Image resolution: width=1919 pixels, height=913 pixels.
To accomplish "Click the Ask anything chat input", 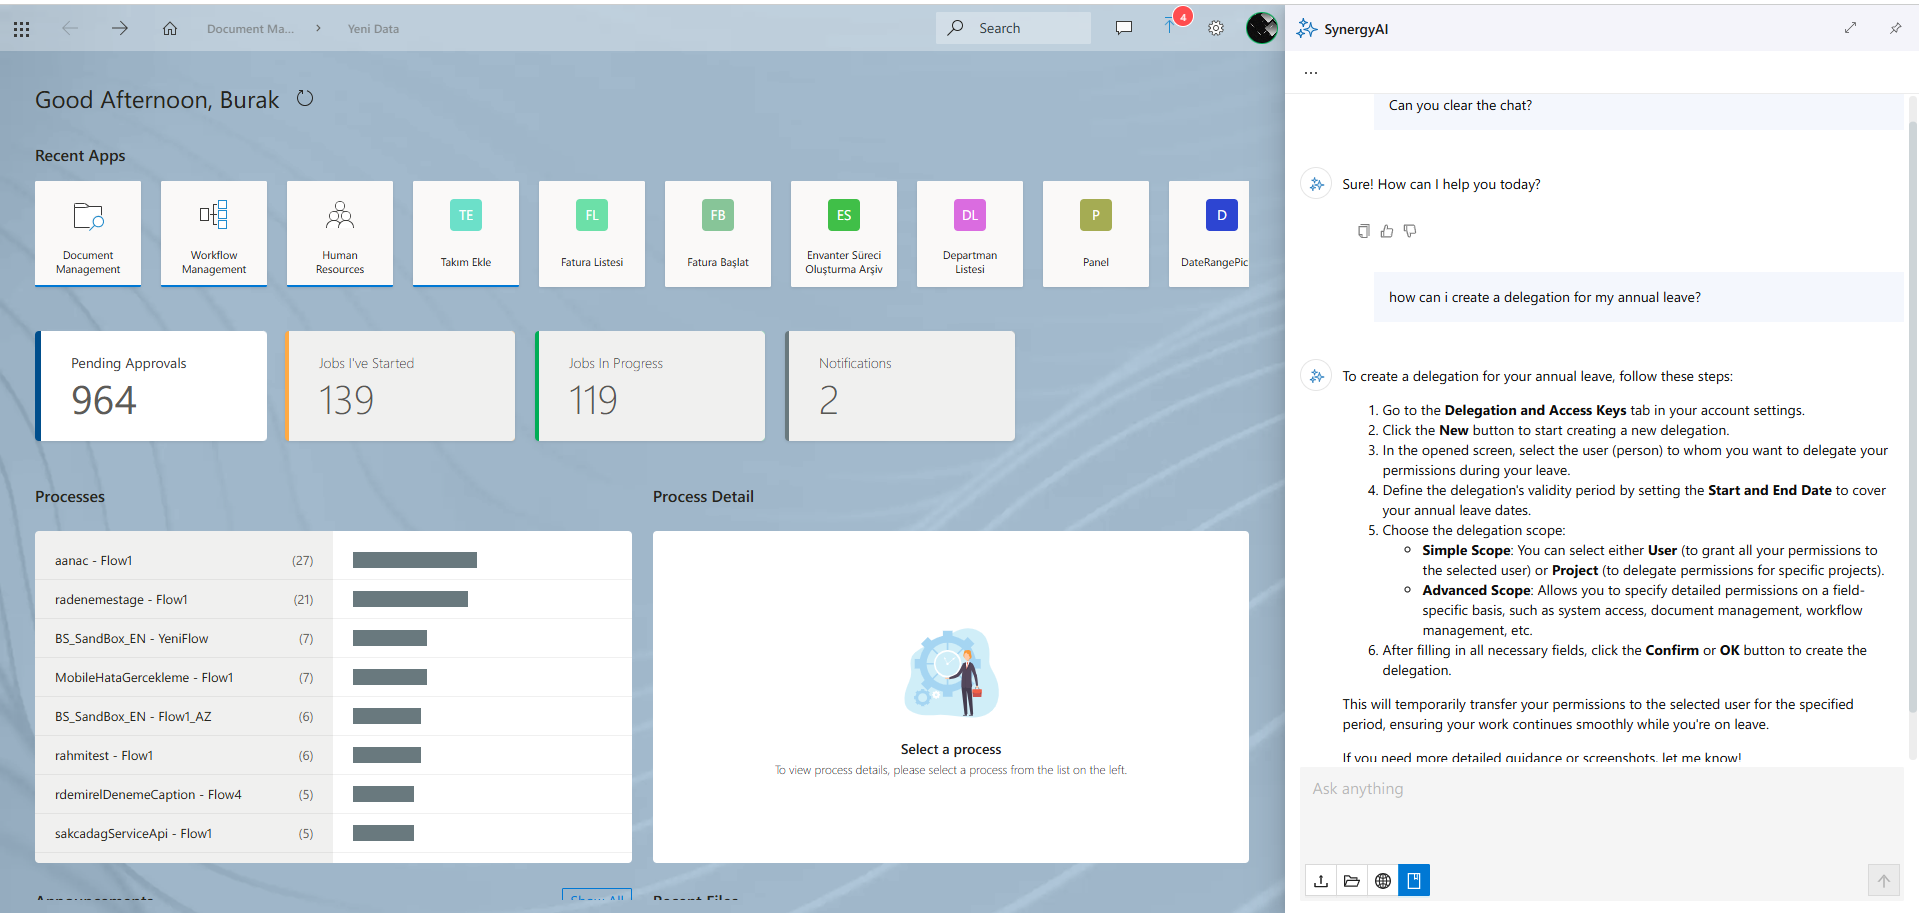I will pos(1601,815).
